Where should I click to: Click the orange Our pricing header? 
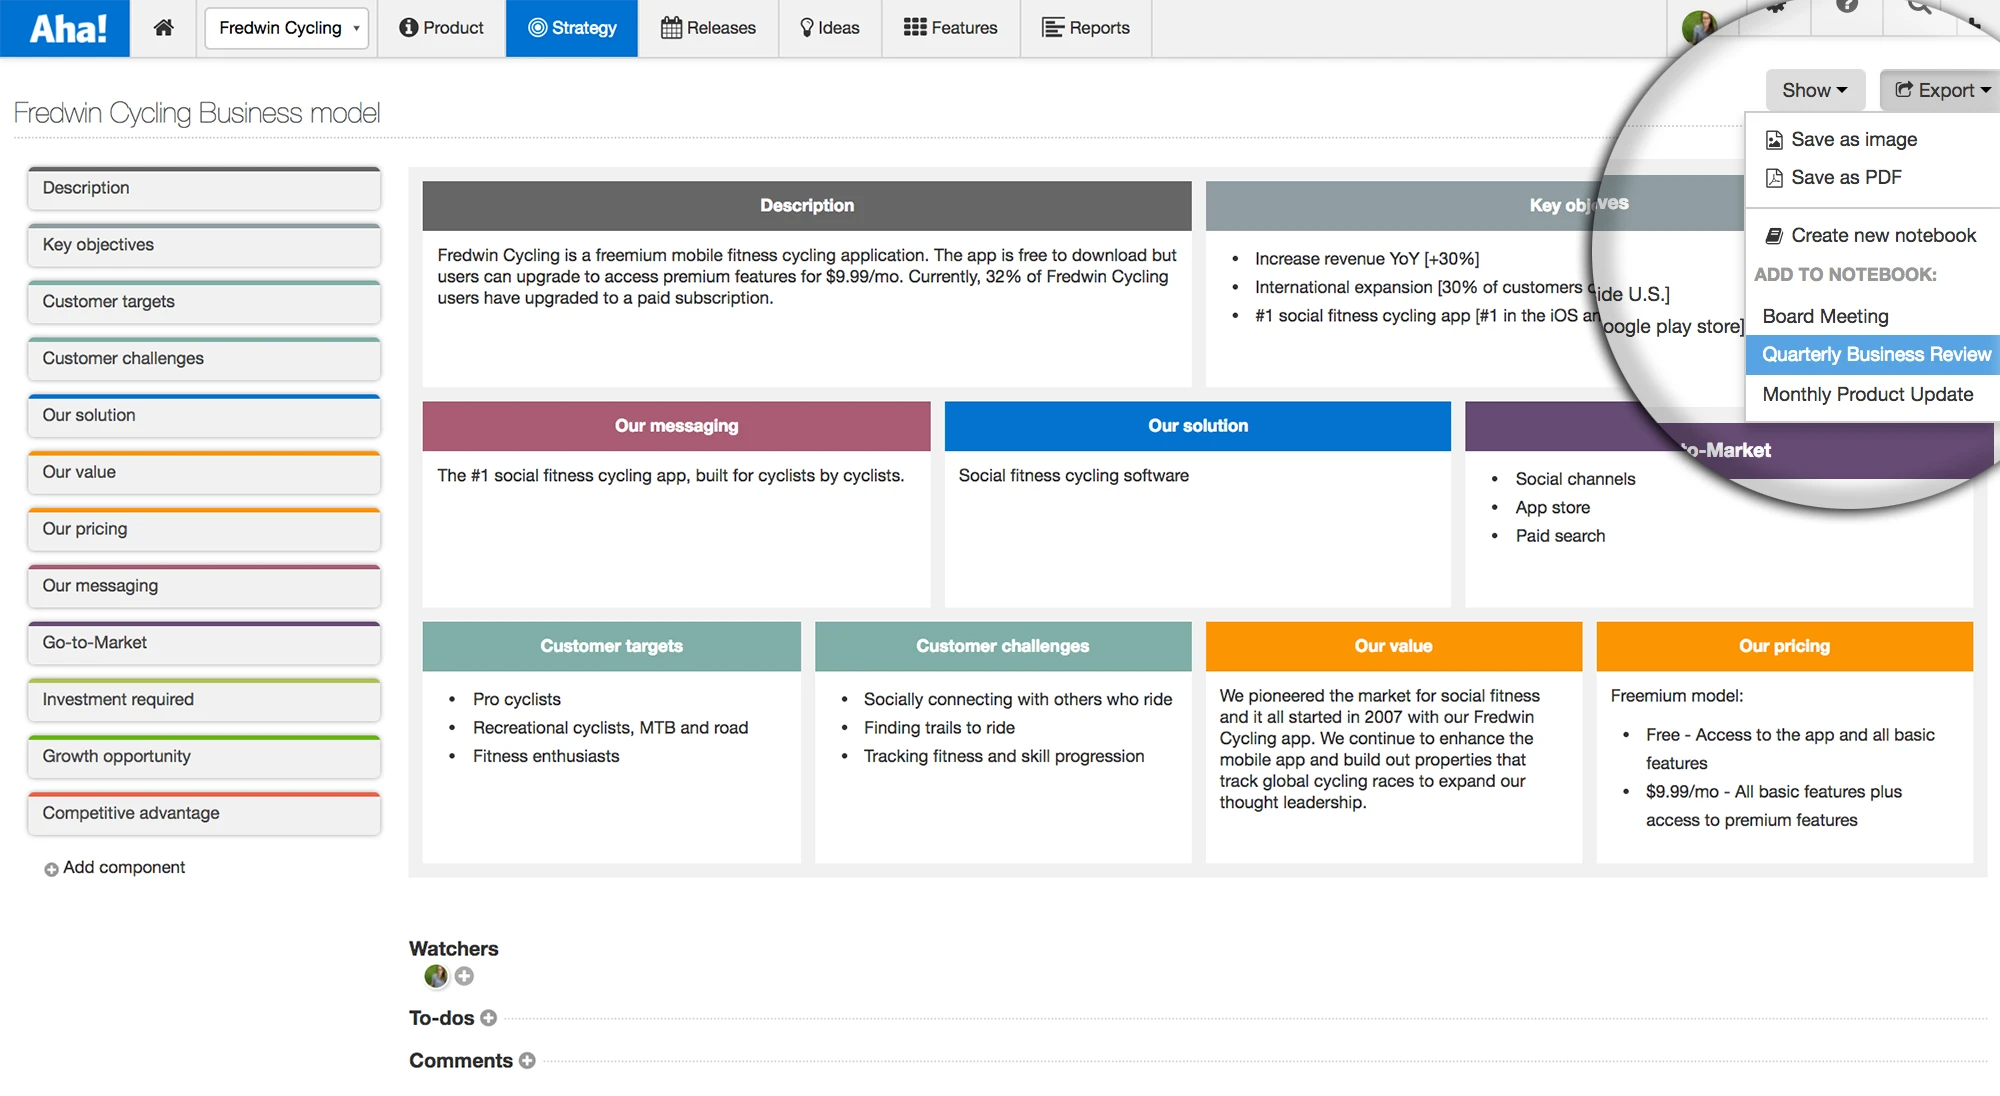(1783, 646)
